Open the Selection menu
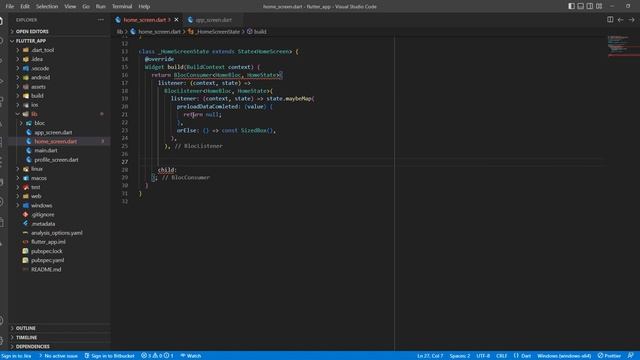This screenshot has width=640, height=360. click(x=47, y=7)
